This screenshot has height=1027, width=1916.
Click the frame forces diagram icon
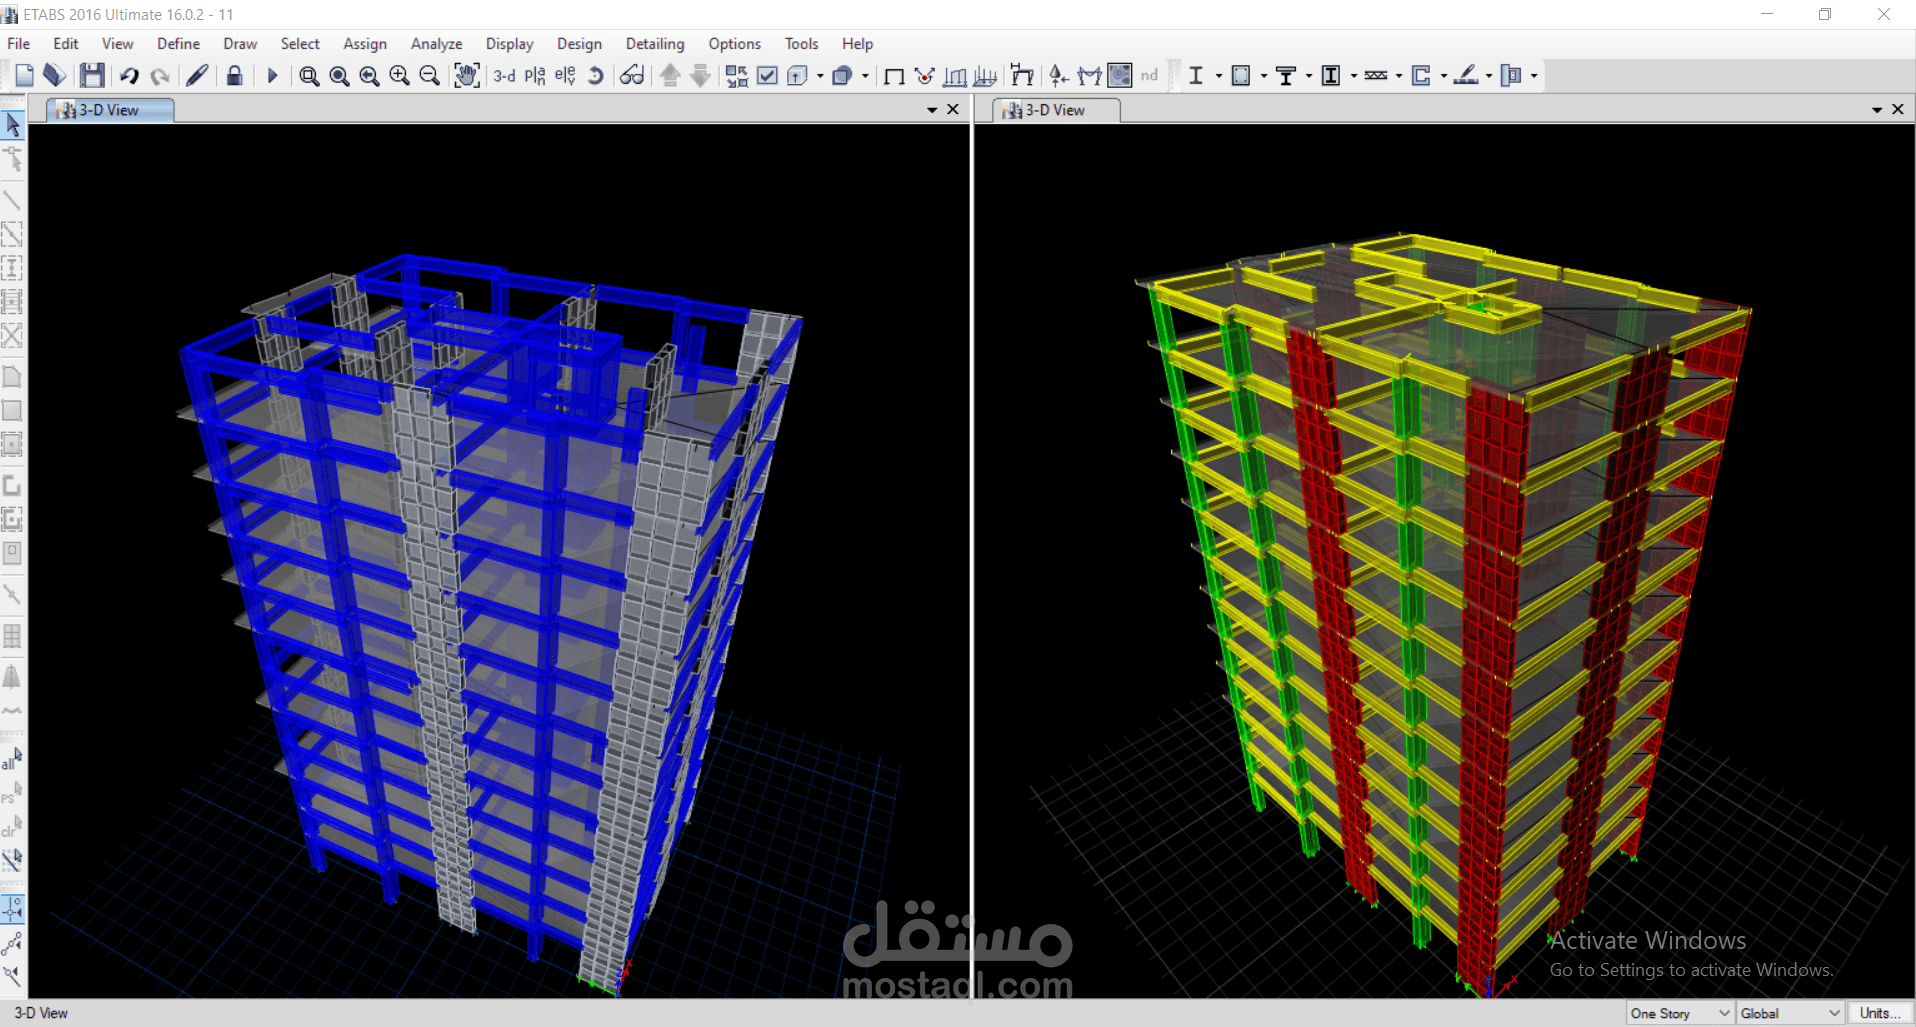pos(1089,76)
